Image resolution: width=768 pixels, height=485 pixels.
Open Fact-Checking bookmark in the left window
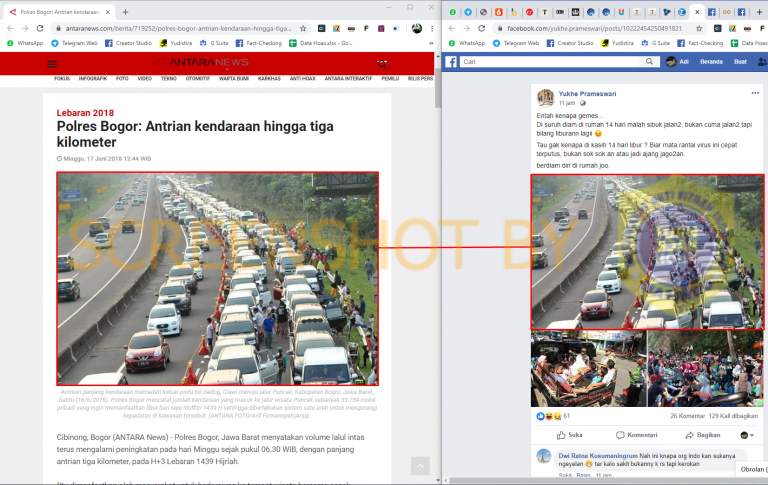tap(259, 43)
